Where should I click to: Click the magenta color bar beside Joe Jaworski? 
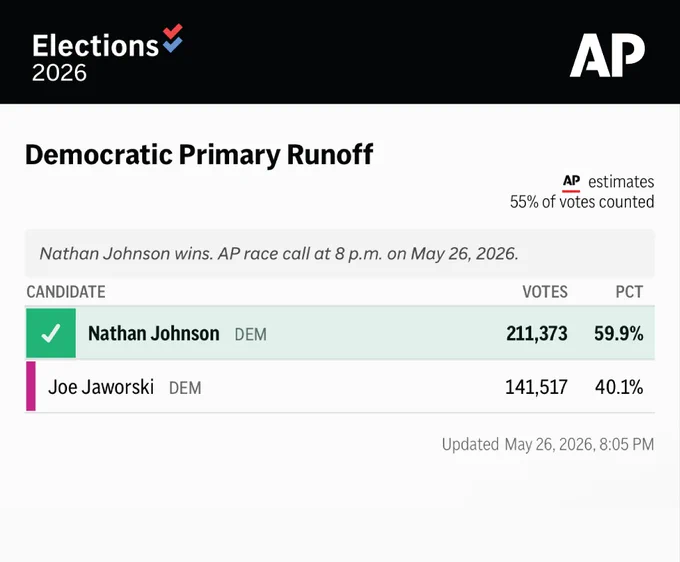(x=31, y=386)
